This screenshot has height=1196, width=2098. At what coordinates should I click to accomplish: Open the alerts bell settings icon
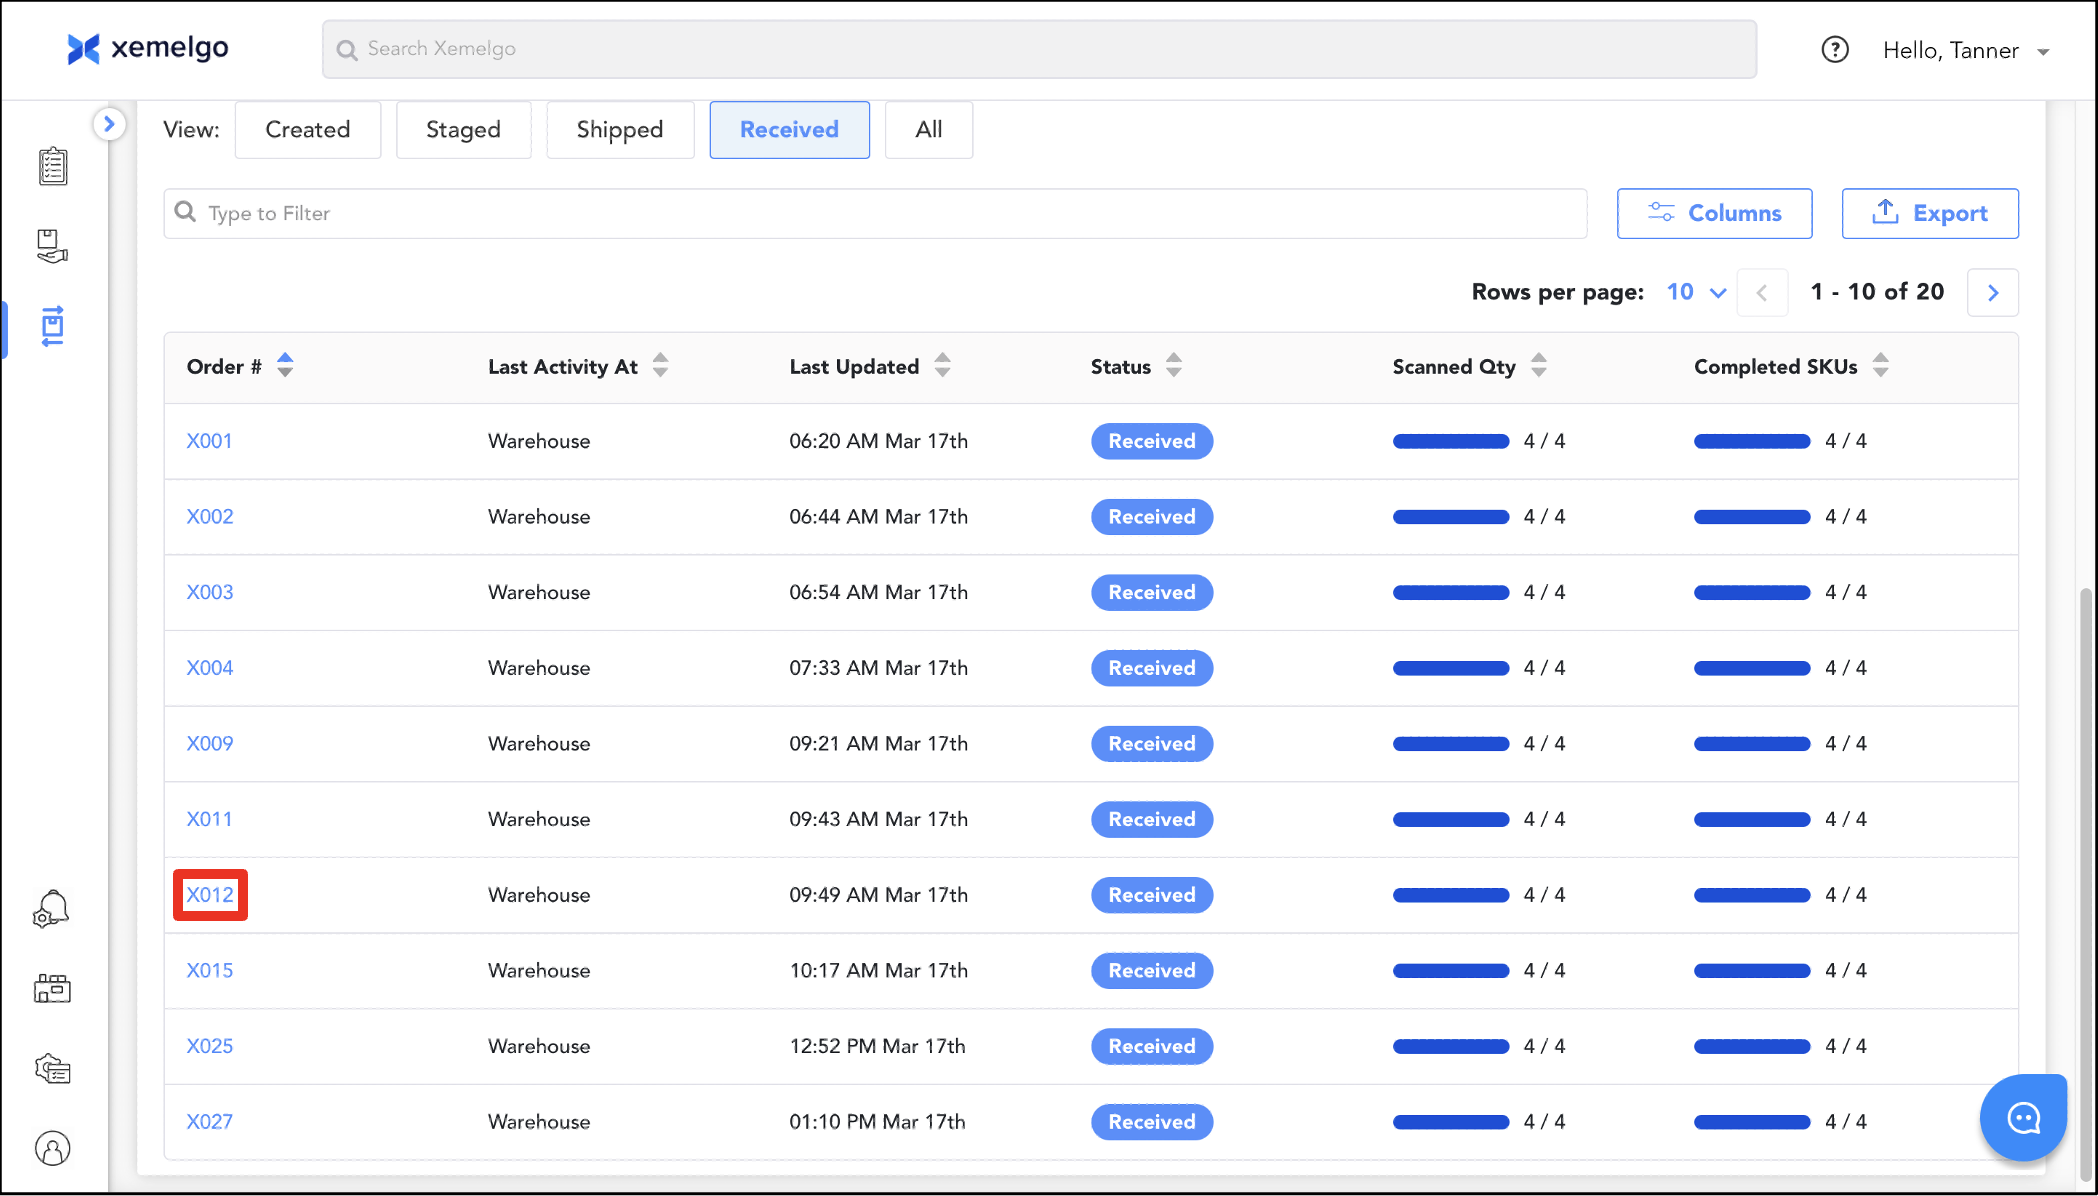(x=52, y=909)
